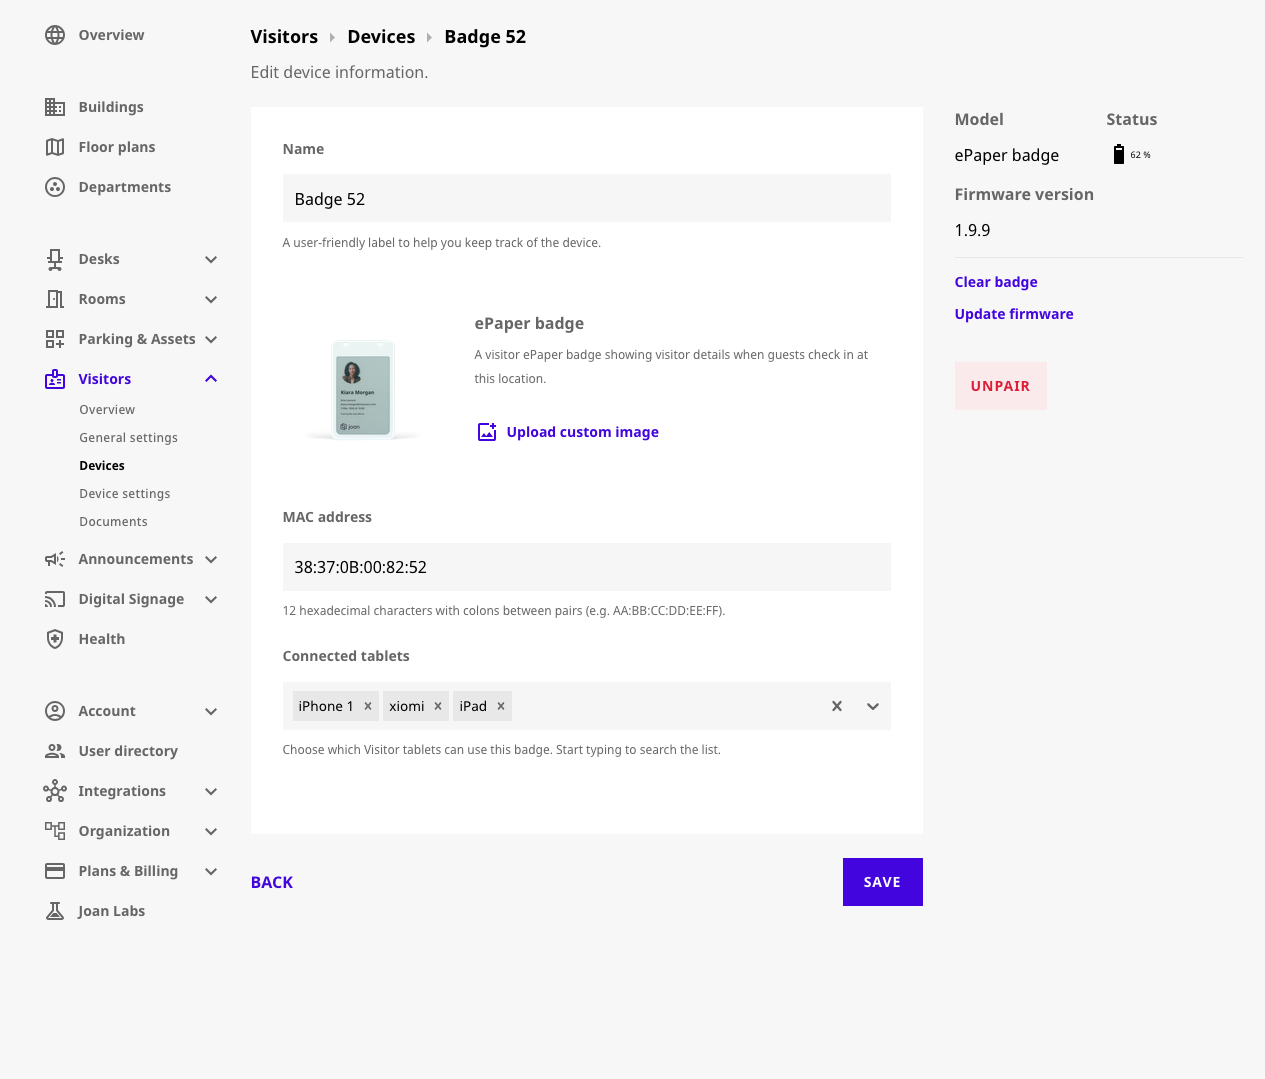Open the Connected tablets dropdown arrow
1265x1079 pixels.
[873, 706]
